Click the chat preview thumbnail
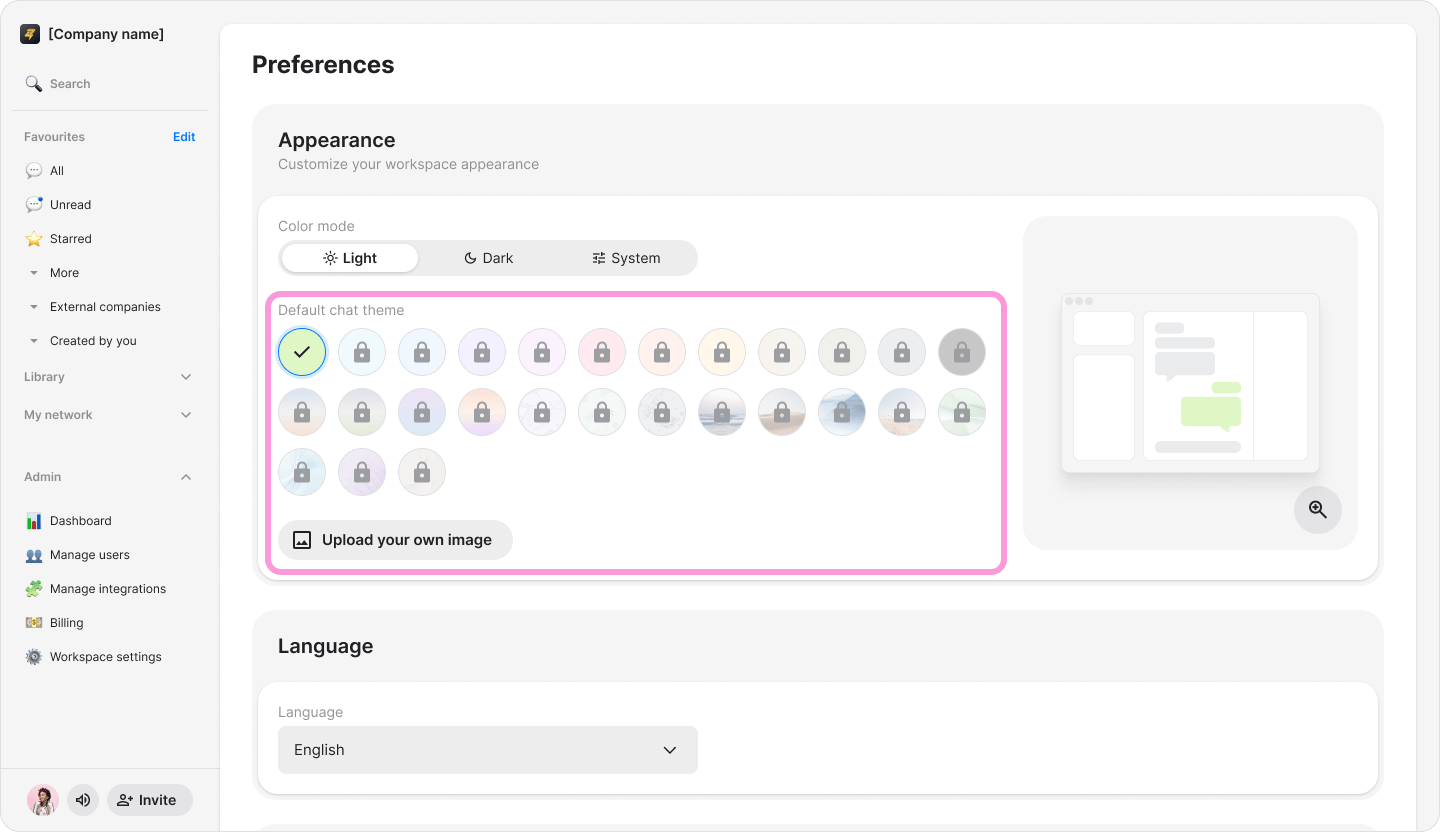Image resolution: width=1440 pixels, height=832 pixels. click(1190, 383)
